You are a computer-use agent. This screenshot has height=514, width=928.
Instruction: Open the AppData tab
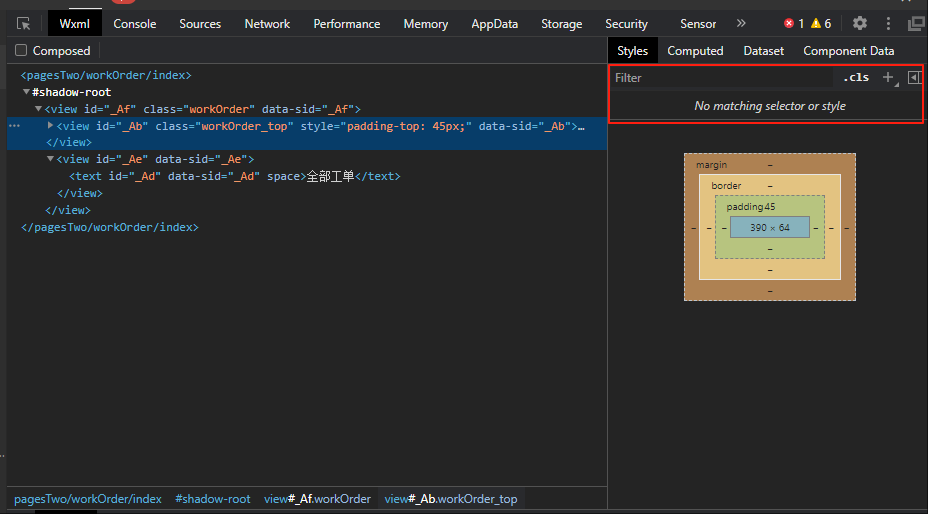[x=495, y=24]
